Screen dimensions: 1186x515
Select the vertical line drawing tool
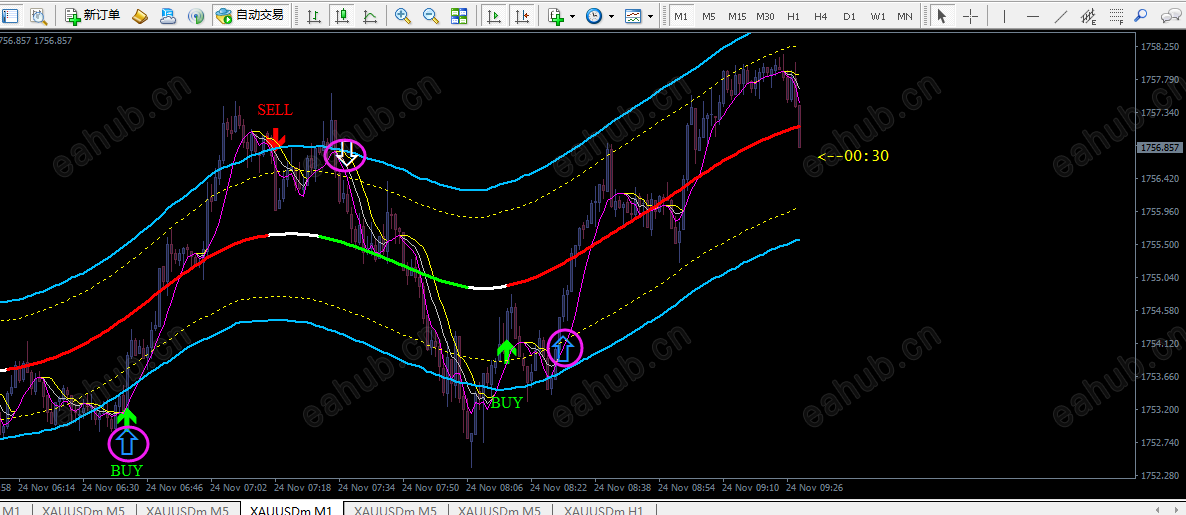1004,15
